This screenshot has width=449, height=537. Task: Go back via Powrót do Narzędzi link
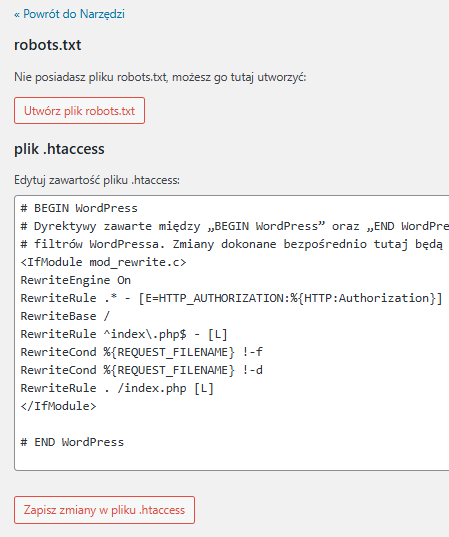pos(69,14)
